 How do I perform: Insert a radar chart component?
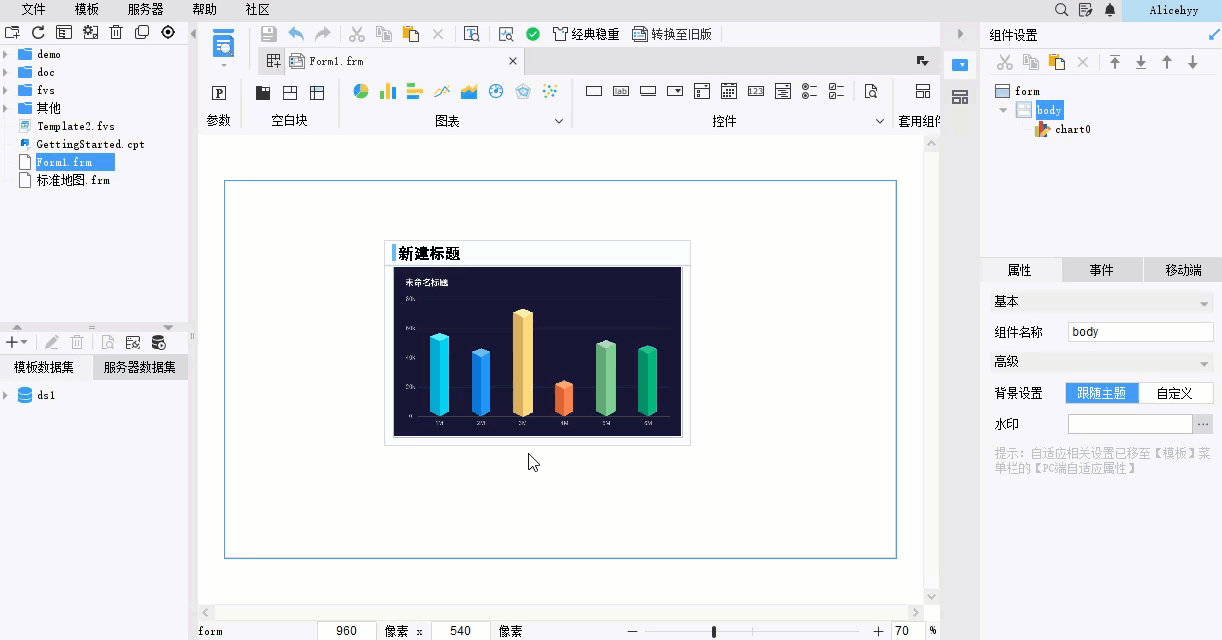pyautogui.click(x=523, y=91)
